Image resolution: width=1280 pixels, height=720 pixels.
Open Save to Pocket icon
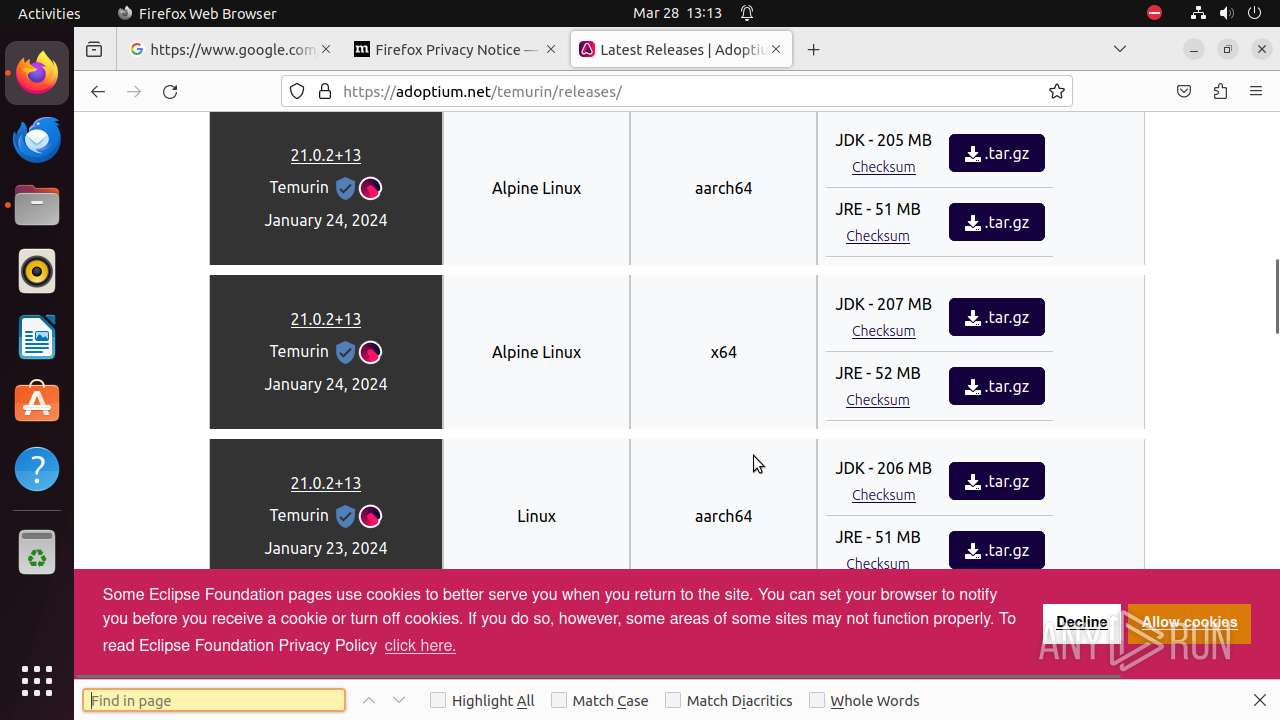pyautogui.click(x=1184, y=91)
